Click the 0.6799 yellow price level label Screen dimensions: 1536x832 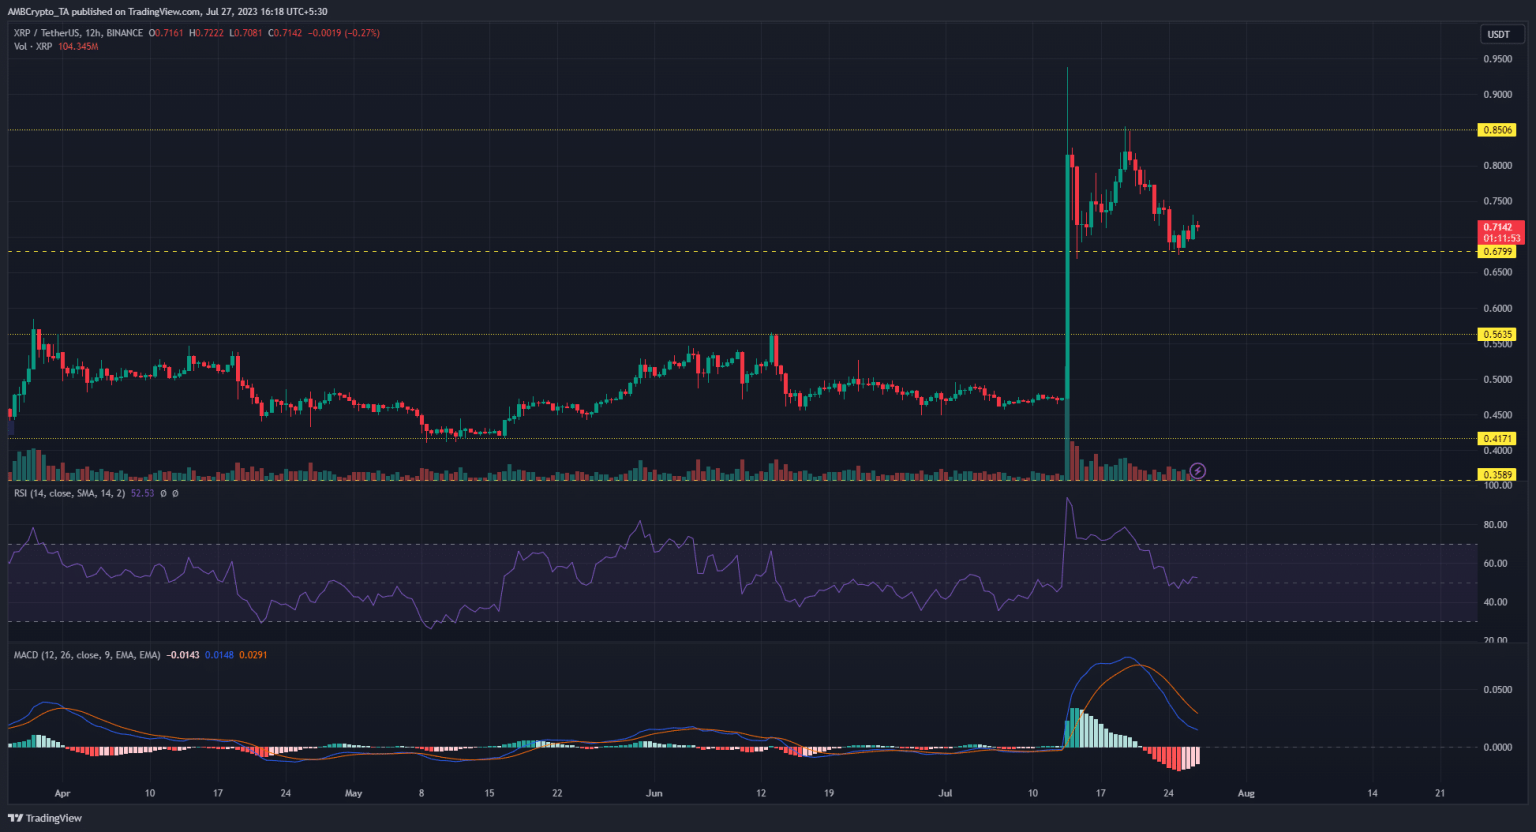coord(1497,252)
